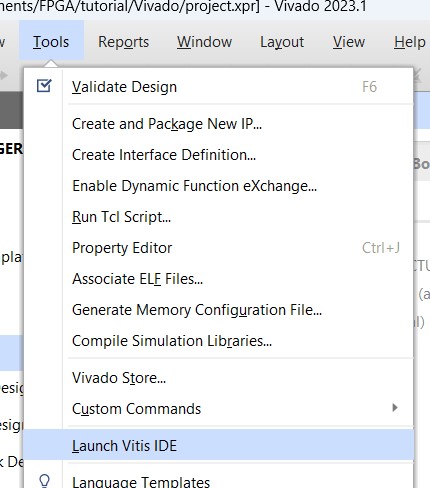Viewport: 430px width, 488px height.
Task: Choose Associate ELF Files option
Action: 219,279
